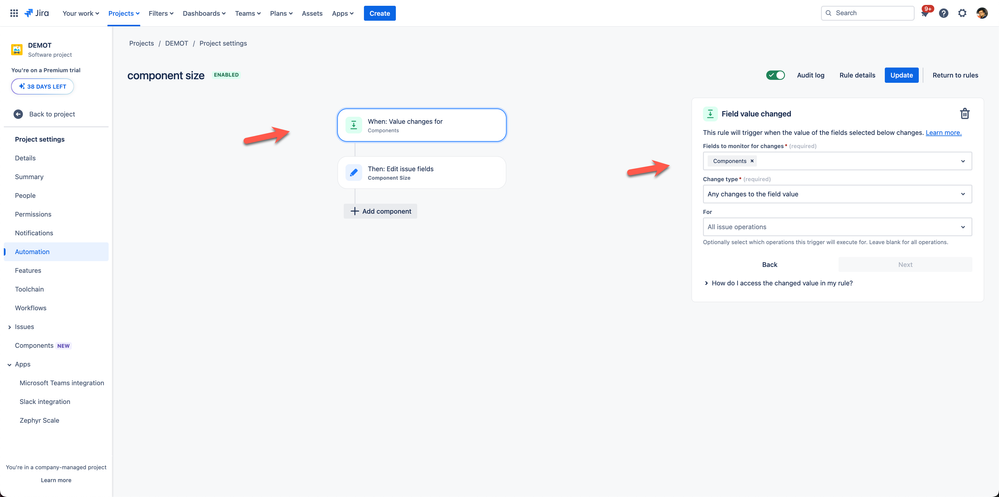The image size is (999, 497).
Task: Open the app switcher grid icon
Action: [14, 13]
